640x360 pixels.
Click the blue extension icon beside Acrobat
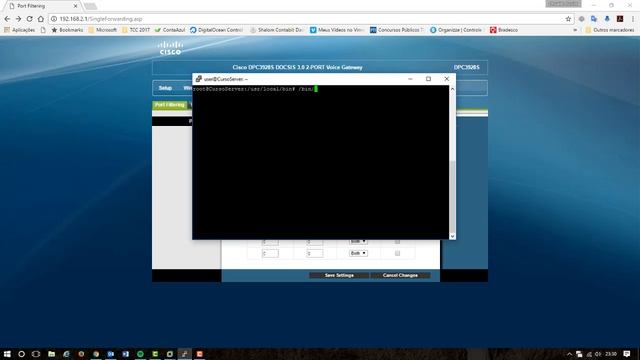pyautogui.click(x=607, y=19)
